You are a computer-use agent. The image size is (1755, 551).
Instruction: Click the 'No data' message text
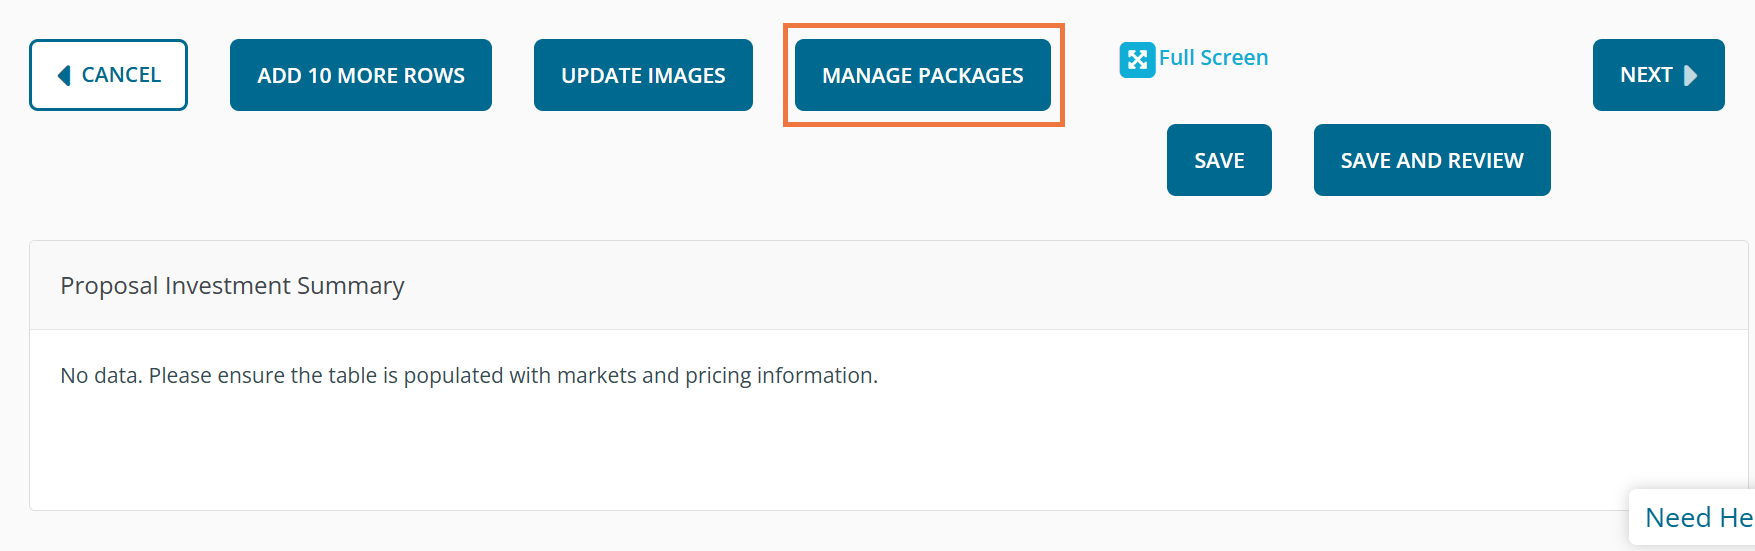(x=469, y=376)
